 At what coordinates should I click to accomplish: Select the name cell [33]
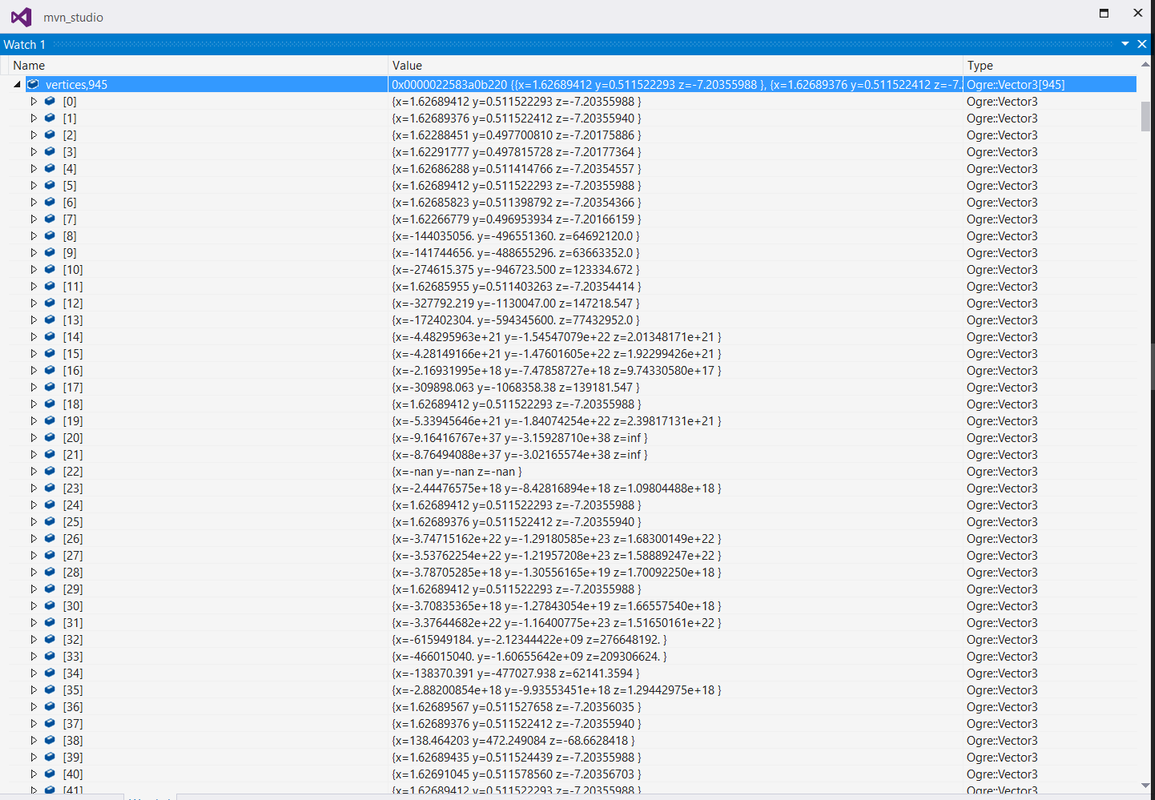[x=73, y=656]
